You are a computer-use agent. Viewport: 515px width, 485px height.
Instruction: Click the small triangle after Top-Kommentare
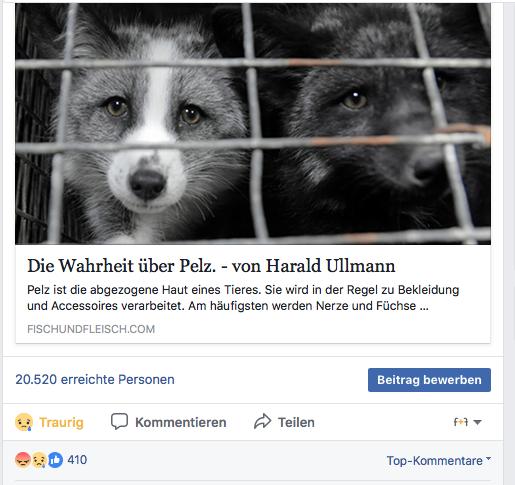(x=488, y=459)
